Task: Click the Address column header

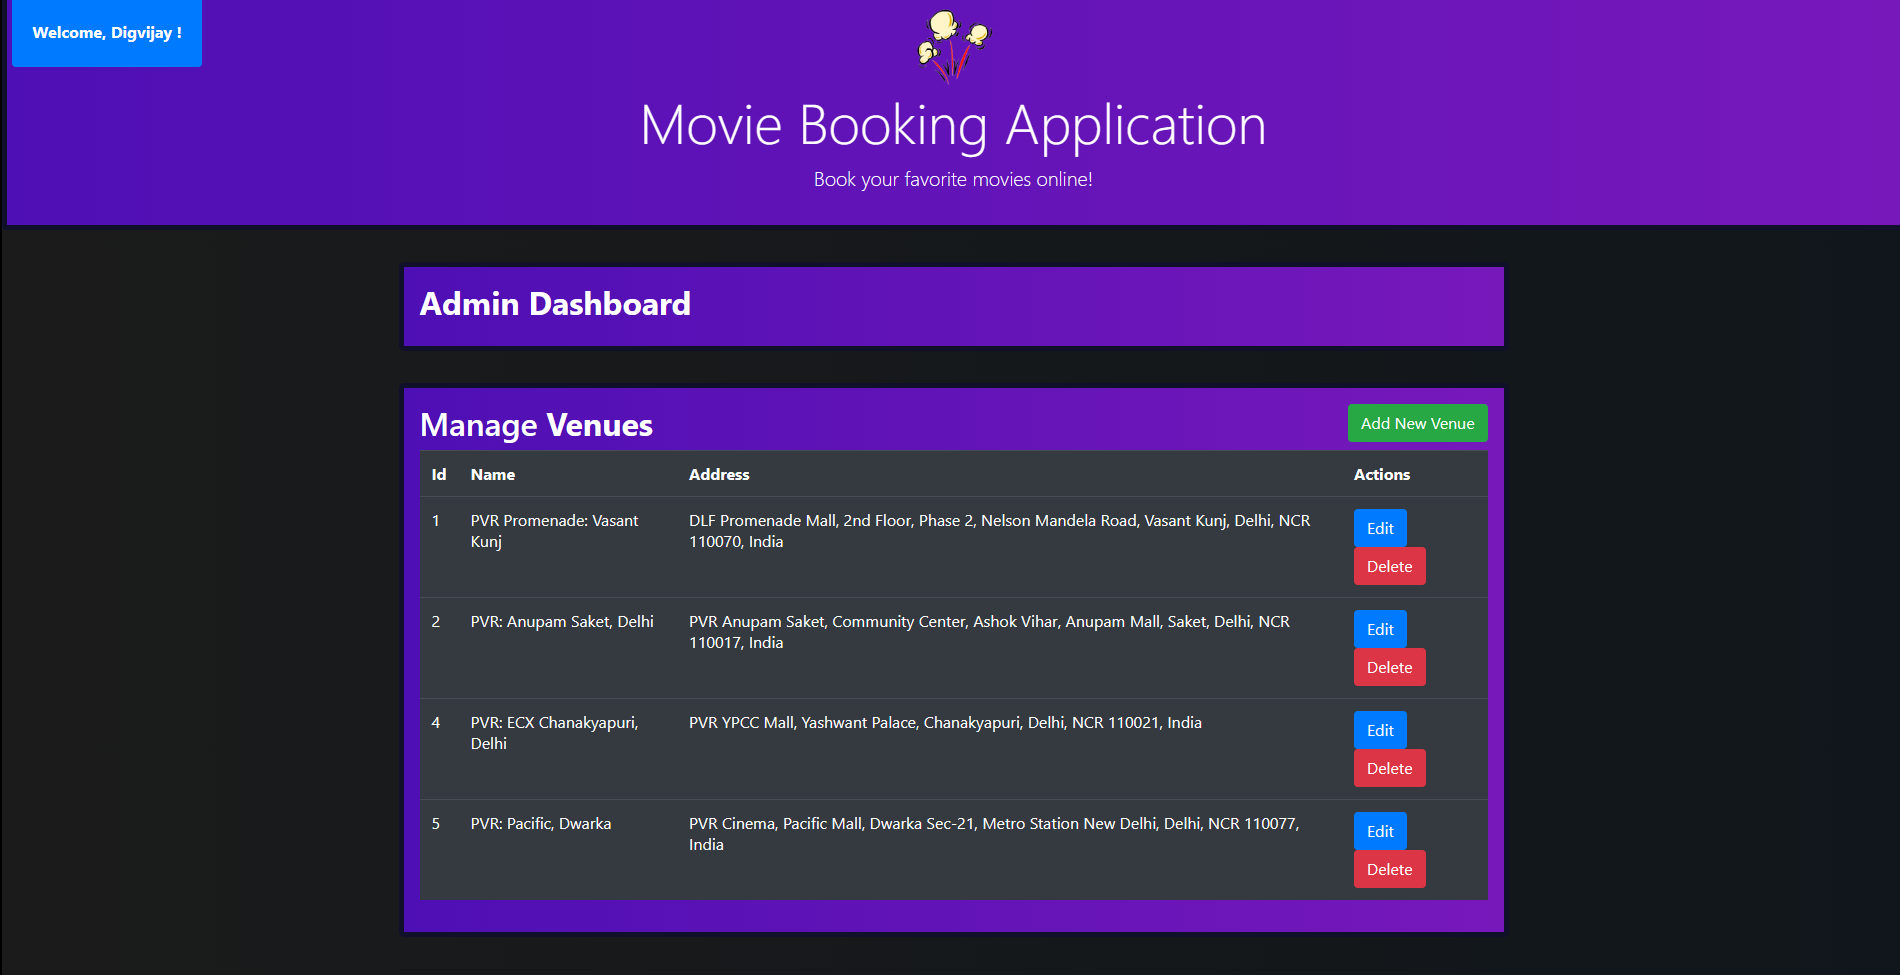Action: [719, 474]
